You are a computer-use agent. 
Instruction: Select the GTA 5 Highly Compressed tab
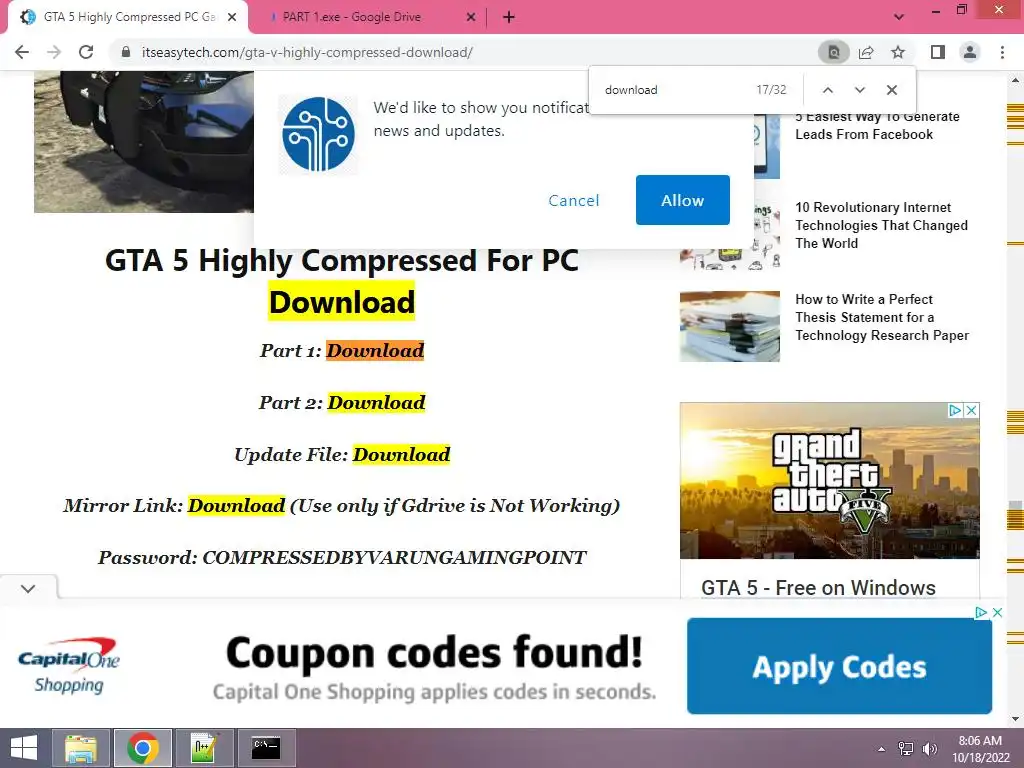tap(128, 18)
